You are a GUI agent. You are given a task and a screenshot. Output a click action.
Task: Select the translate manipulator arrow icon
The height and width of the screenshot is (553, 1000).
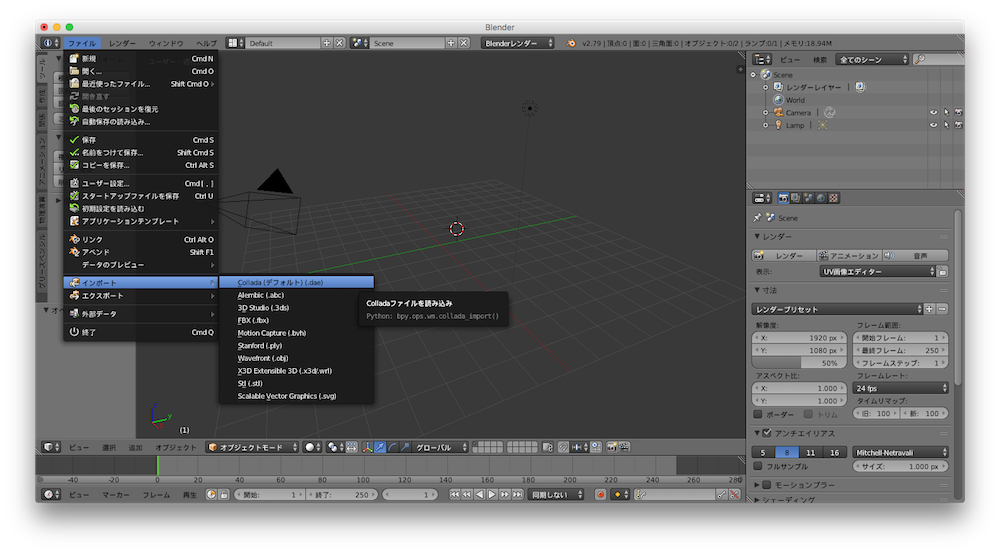pos(380,448)
